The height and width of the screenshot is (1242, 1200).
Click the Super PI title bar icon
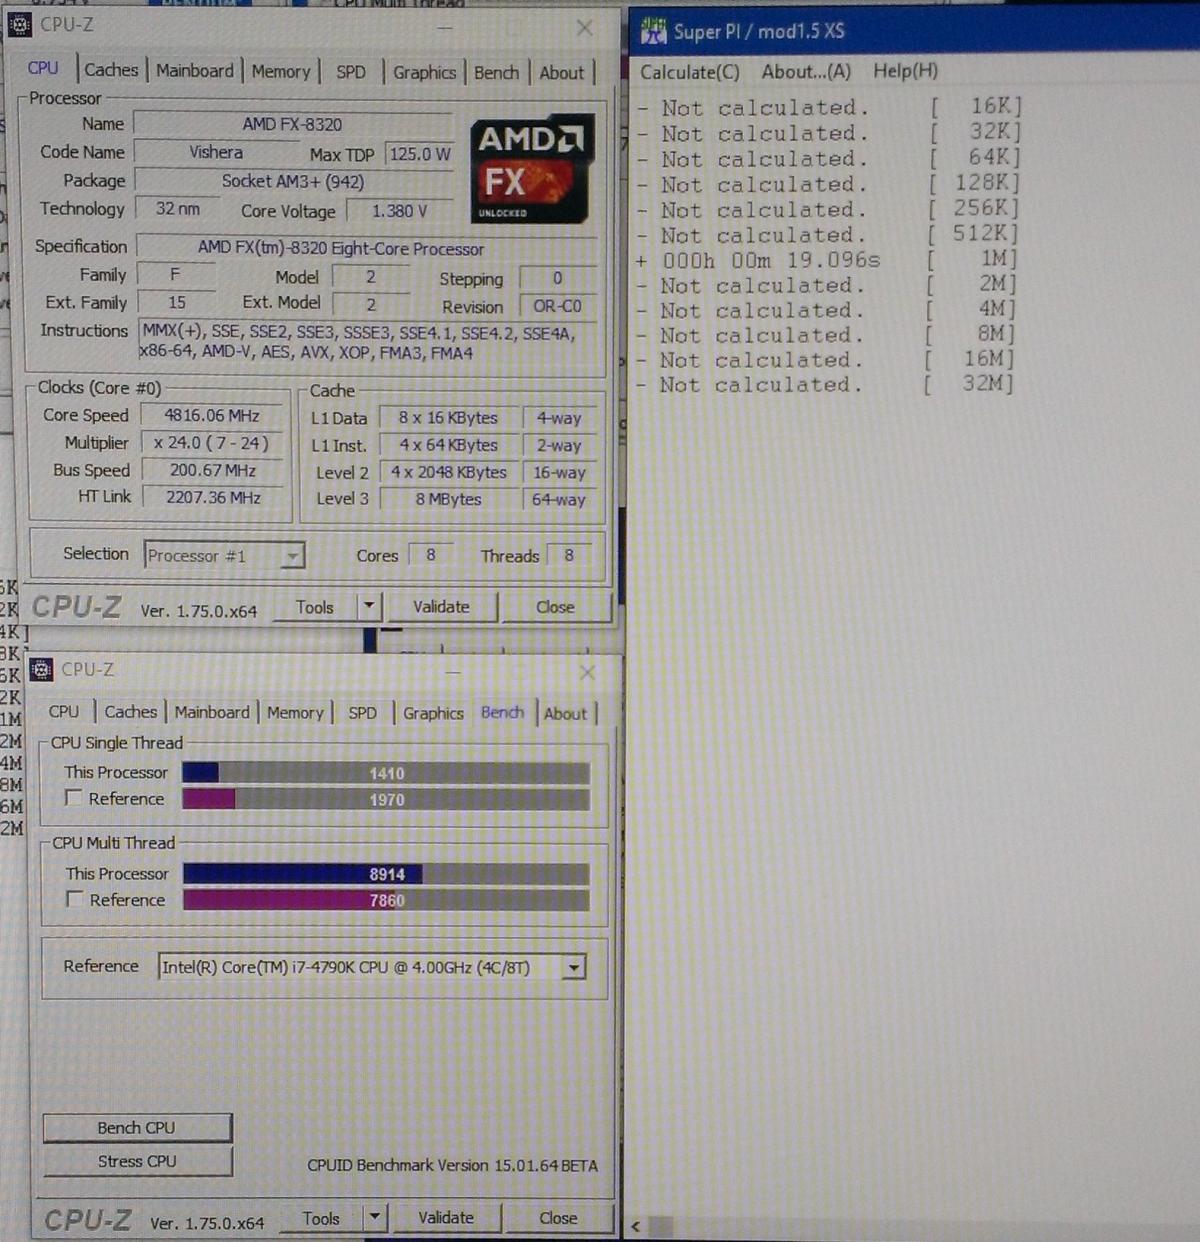653,31
